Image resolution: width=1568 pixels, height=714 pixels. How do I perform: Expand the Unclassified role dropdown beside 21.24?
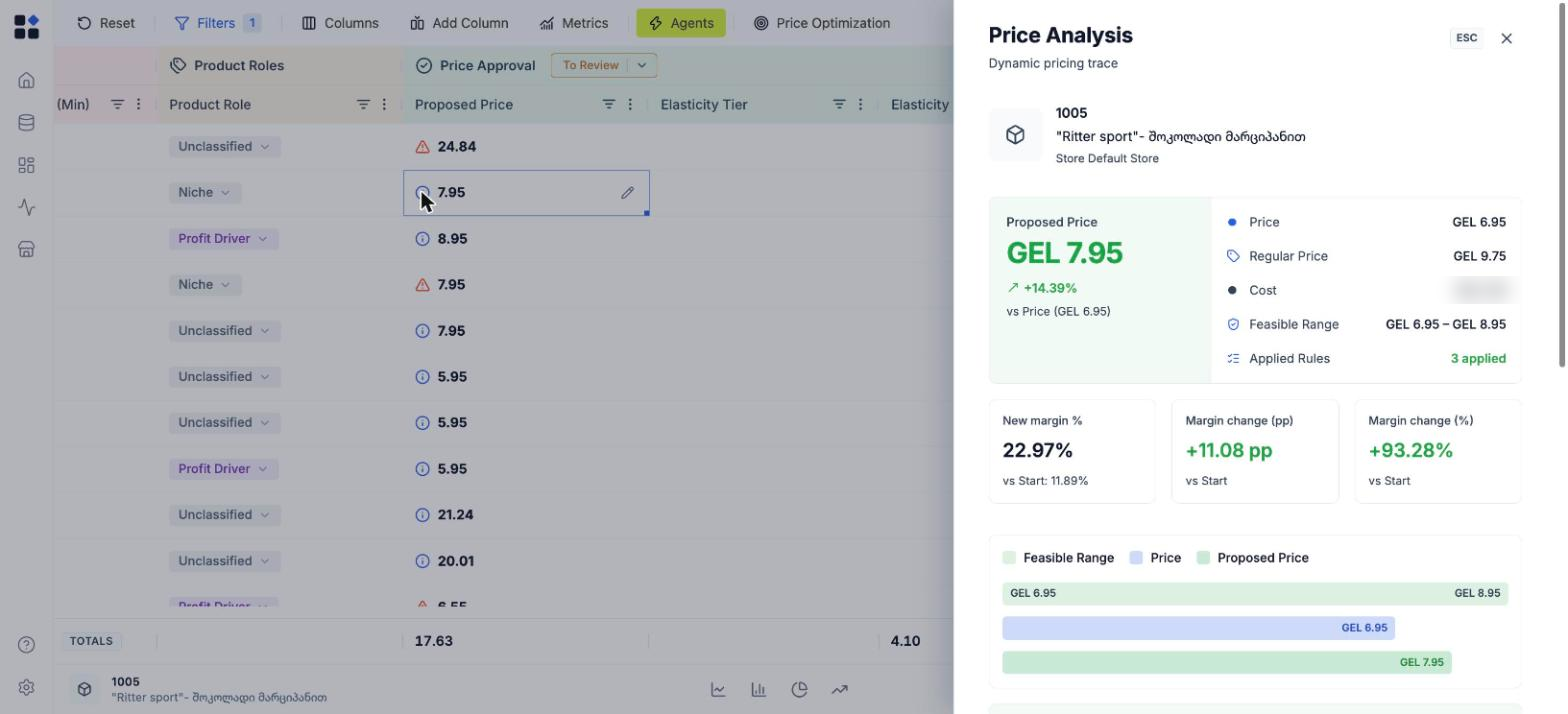225,515
